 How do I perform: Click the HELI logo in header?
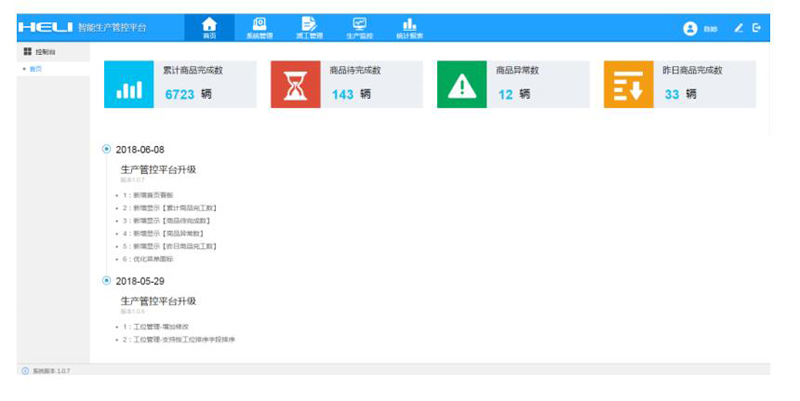[45, 27]
